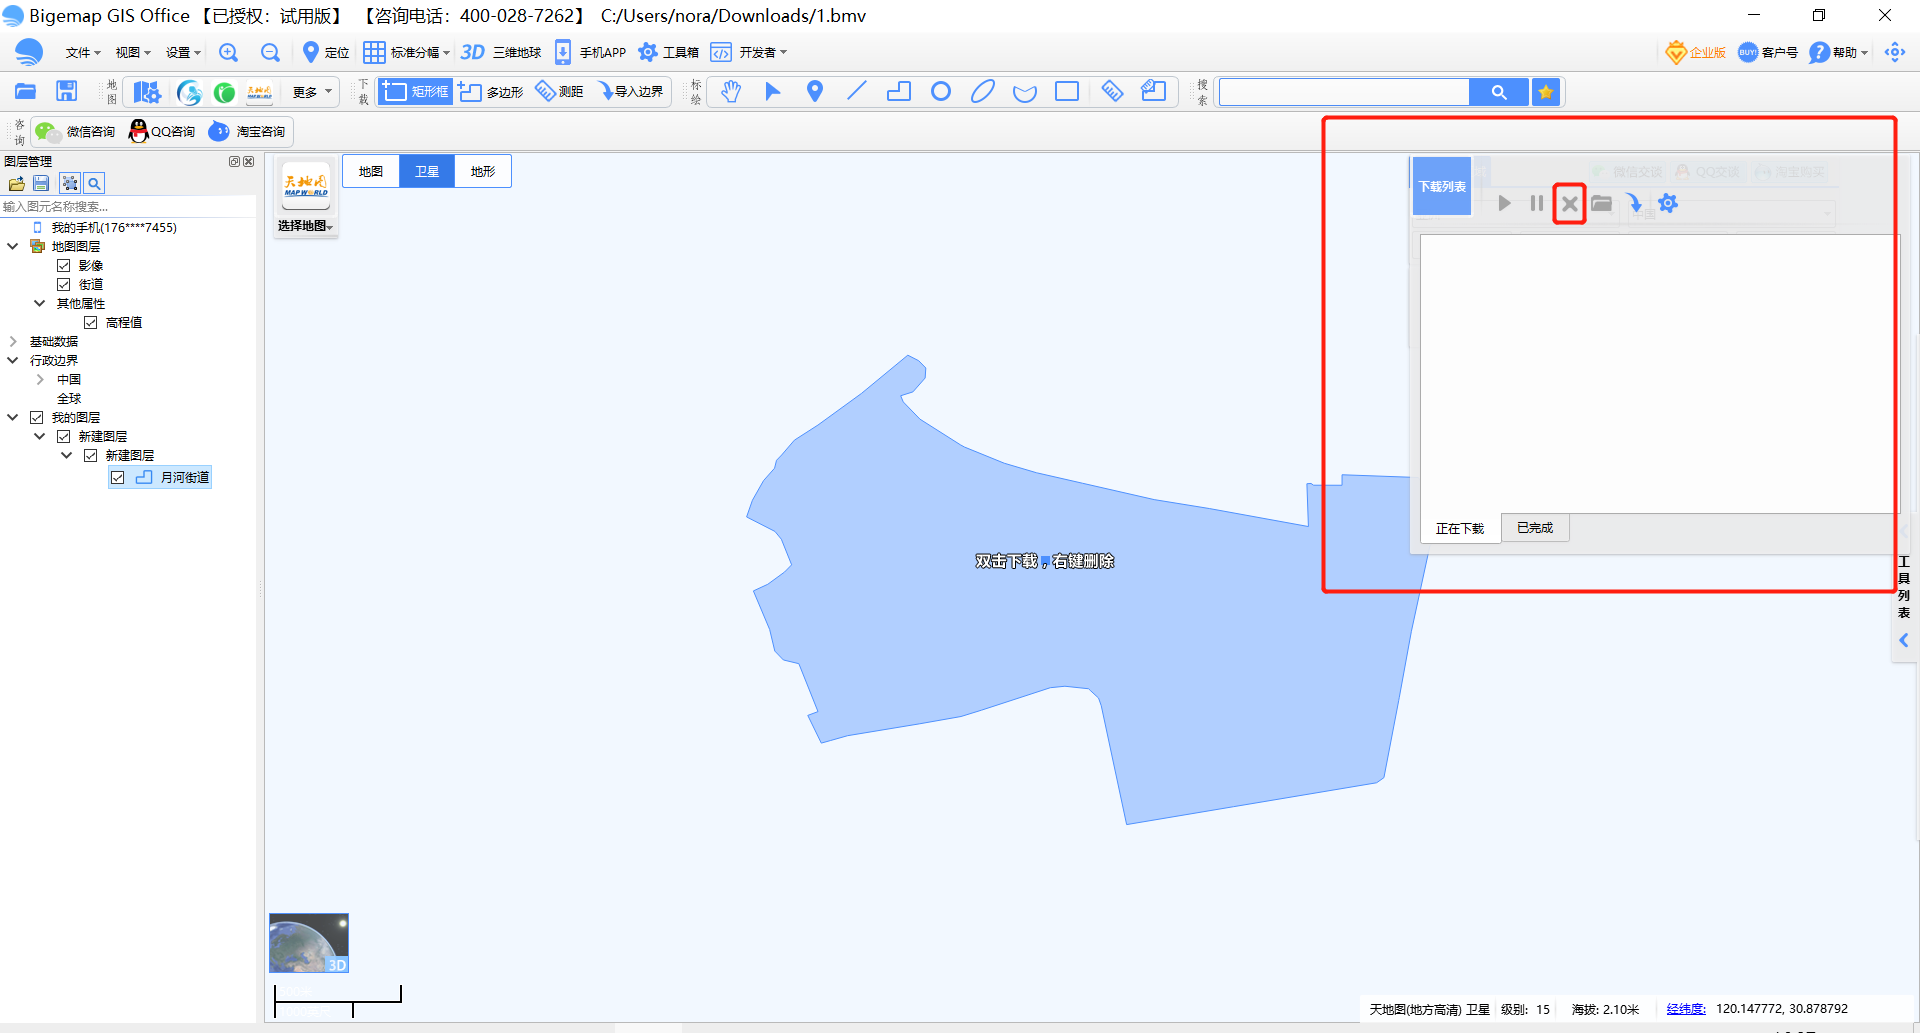Switch to the 地形 map view
This screenshot has width=1920, height=1033.
483,171
